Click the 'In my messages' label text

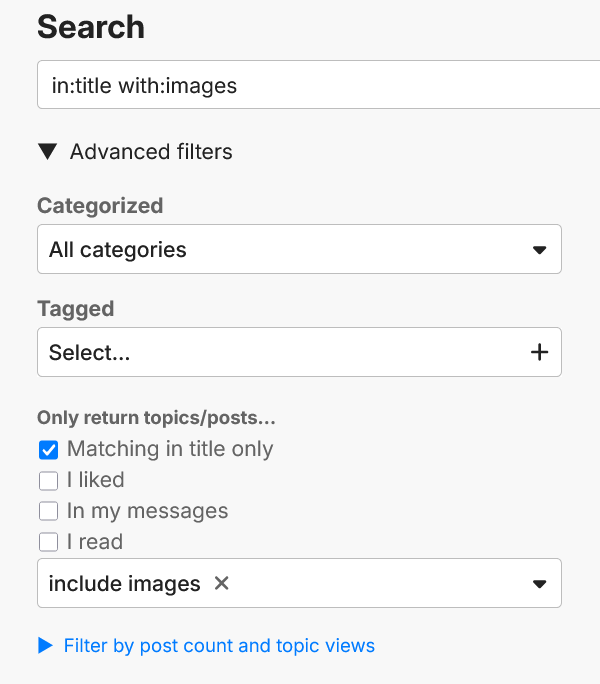tap(147, 512)
